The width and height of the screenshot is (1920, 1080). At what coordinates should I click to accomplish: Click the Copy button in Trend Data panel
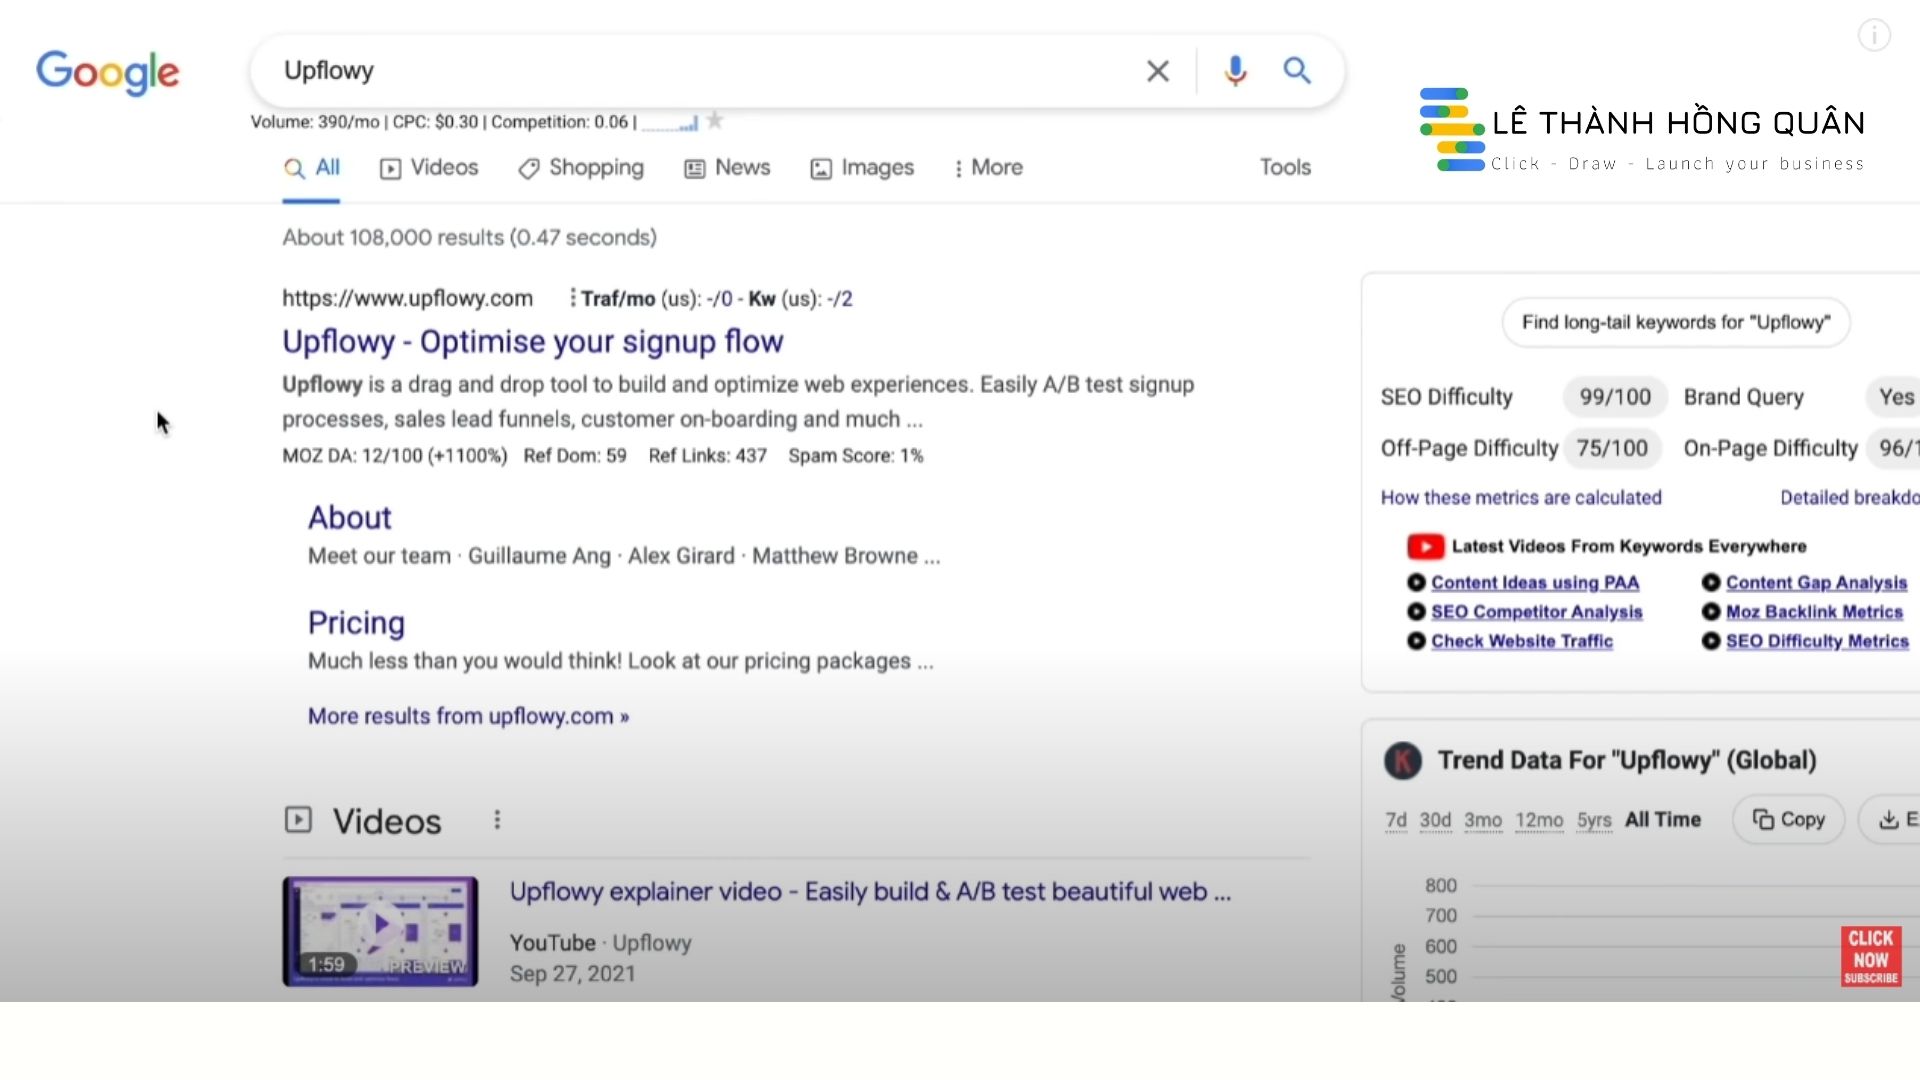click(x=1788, y=819)
